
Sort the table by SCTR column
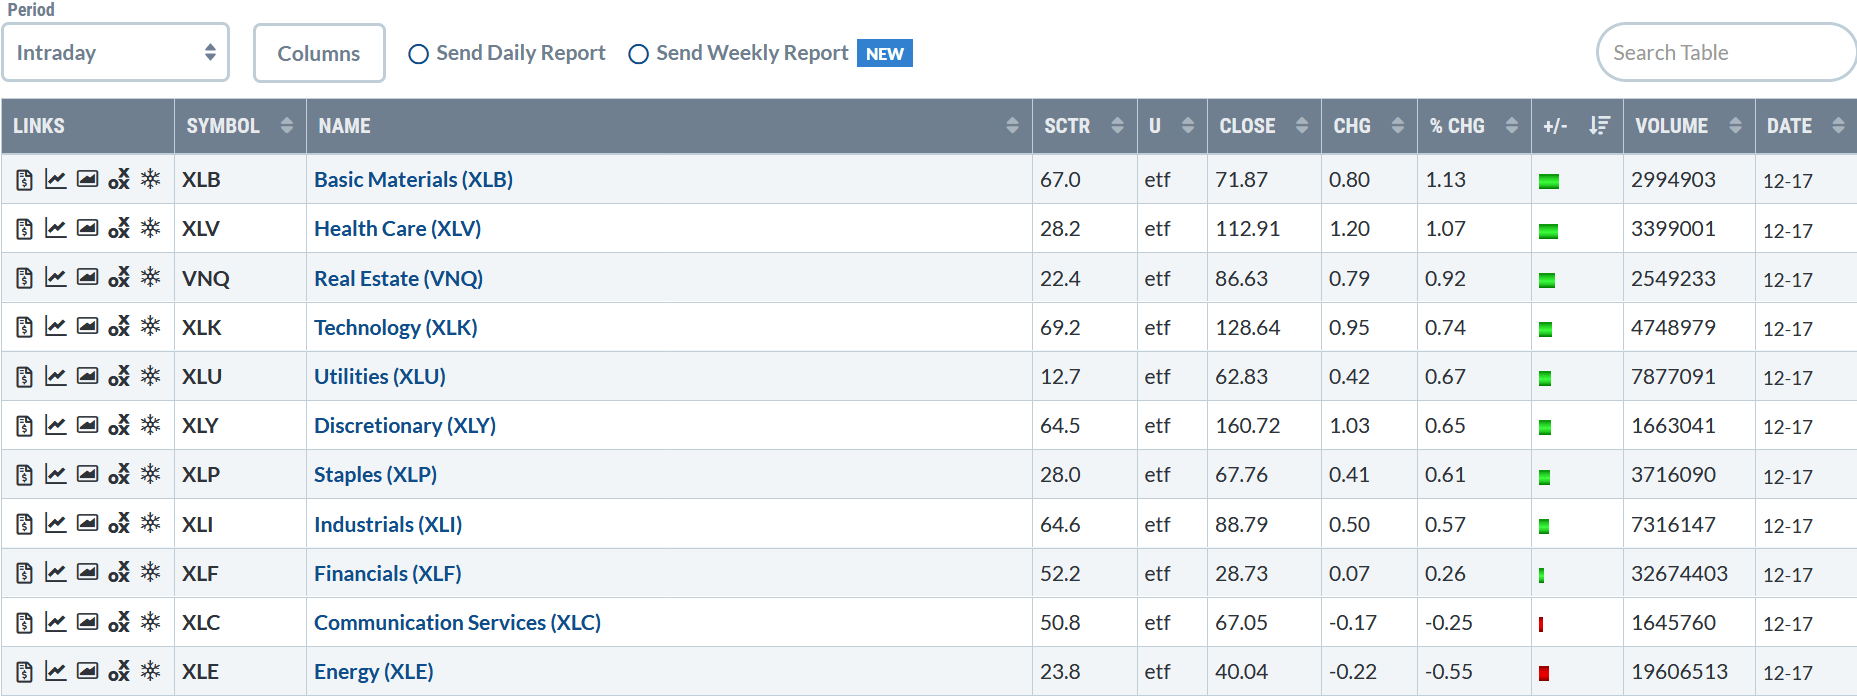(1084, 126)
